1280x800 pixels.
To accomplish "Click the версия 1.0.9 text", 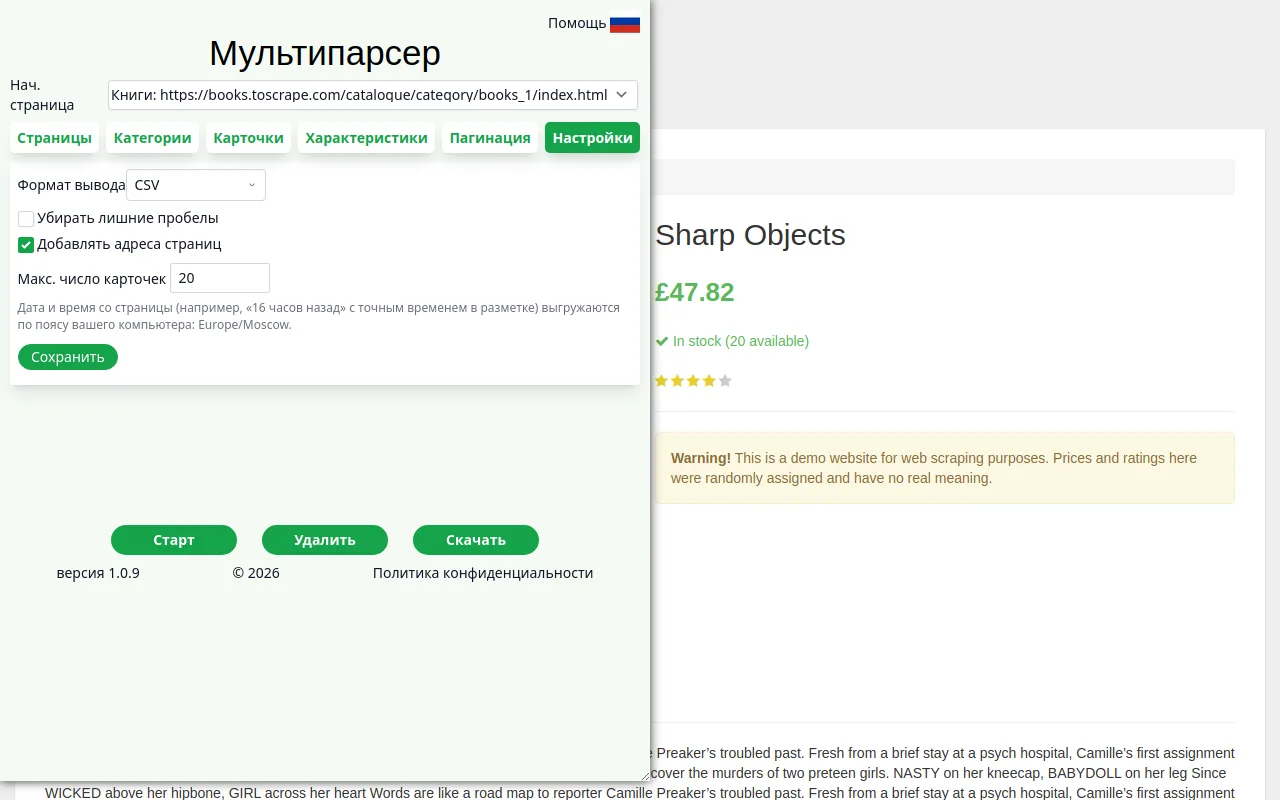I will 98,573.
